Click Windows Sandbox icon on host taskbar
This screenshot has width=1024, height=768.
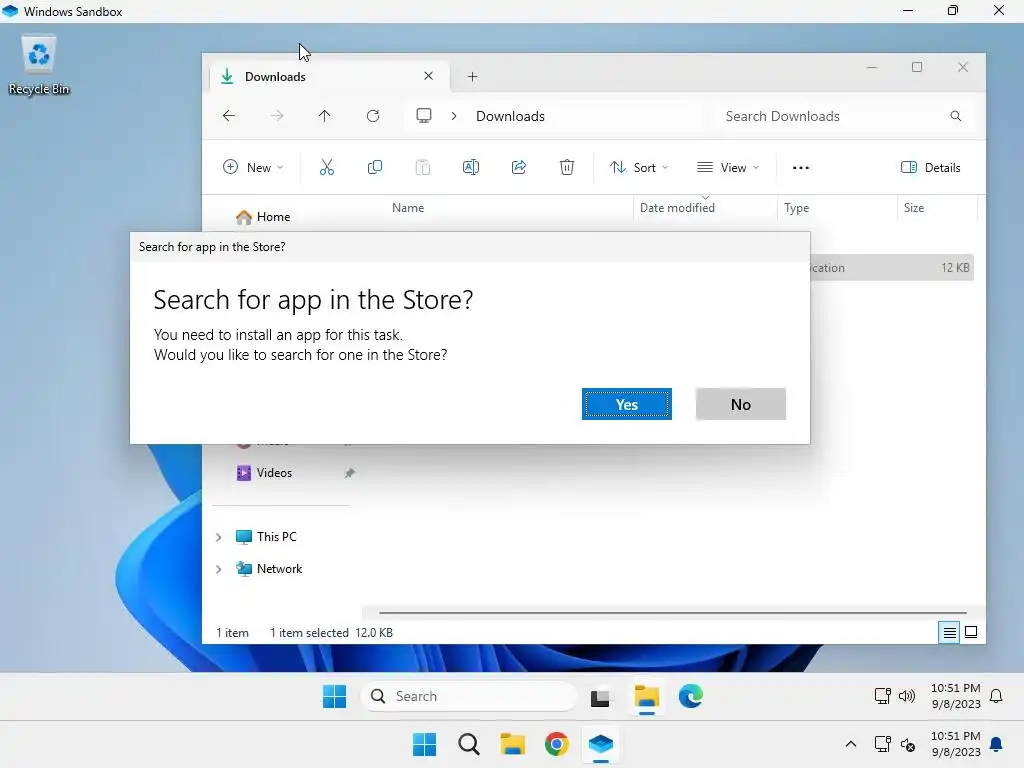pyautogui.click(x=600, y=744)
